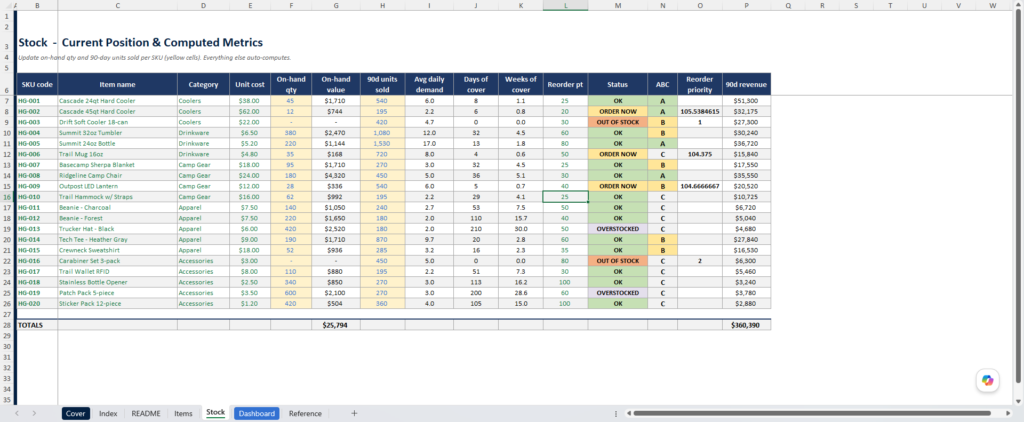1024x422 pixels.
Task: Click item Cascade 45qt Hard Cooler
Action: click(x=118, y=112)
